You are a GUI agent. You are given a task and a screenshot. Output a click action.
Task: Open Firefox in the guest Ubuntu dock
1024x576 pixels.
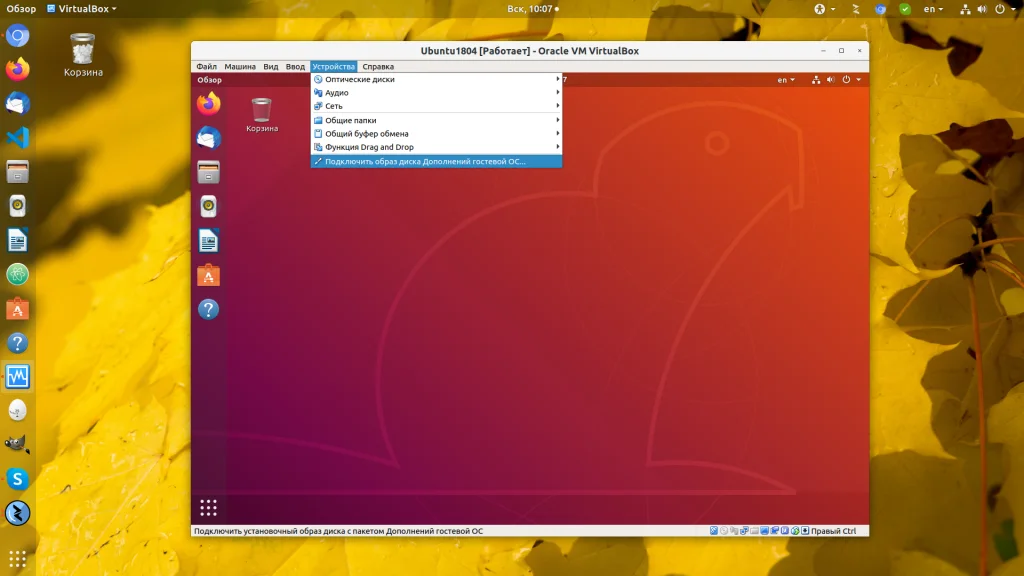pyautogui.click(x=208, y=104)
